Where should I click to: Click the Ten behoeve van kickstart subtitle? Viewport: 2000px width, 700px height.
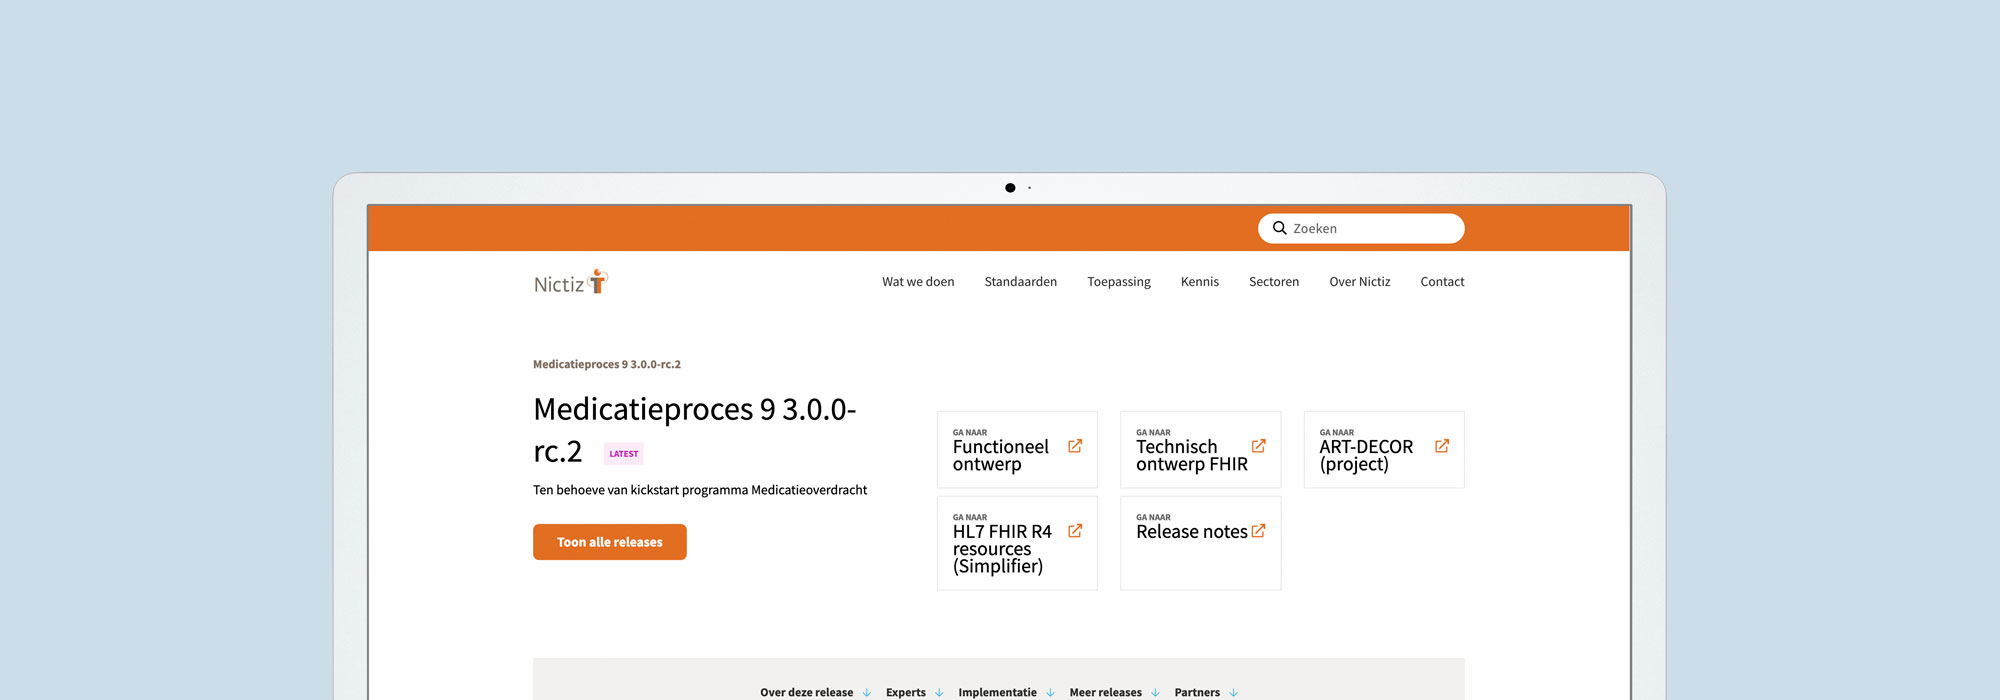[x=700, y=490]
